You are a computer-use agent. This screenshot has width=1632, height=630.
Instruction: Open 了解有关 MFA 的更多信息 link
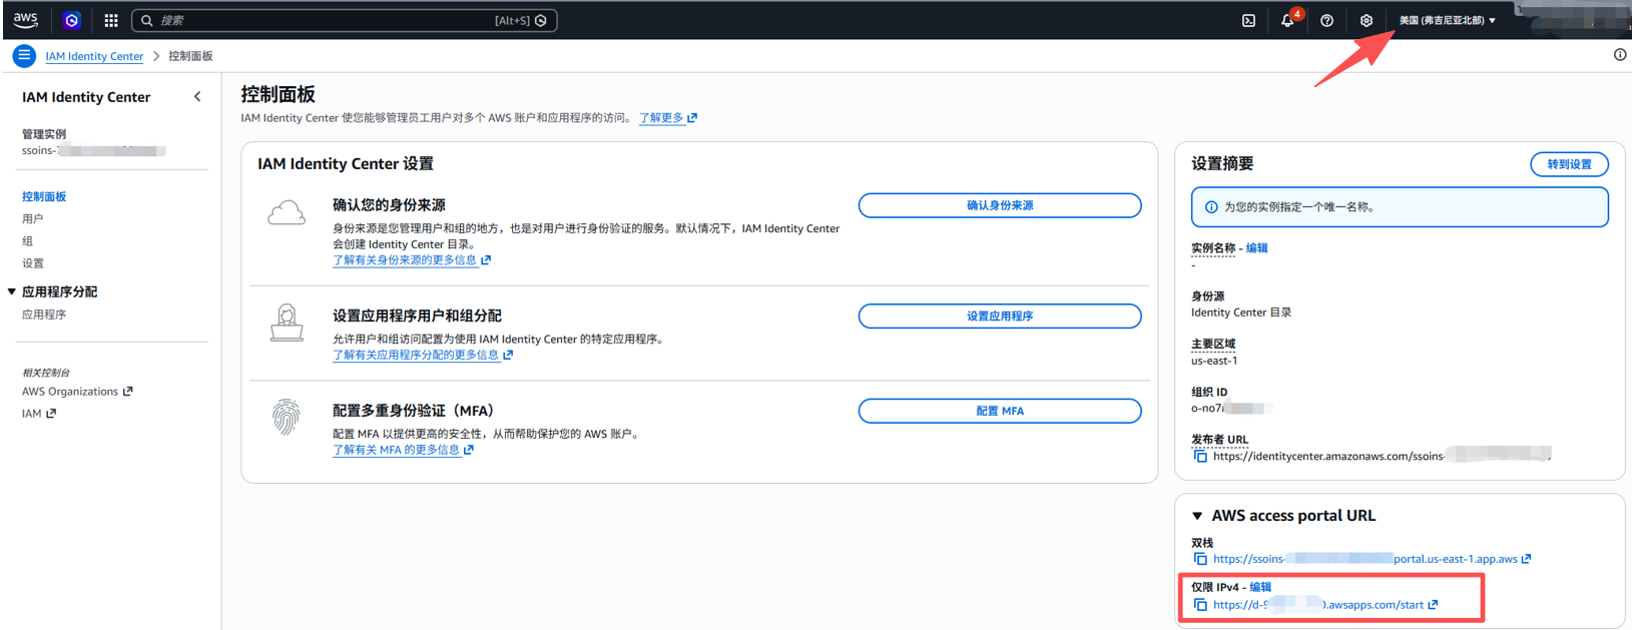coord(403,450)
